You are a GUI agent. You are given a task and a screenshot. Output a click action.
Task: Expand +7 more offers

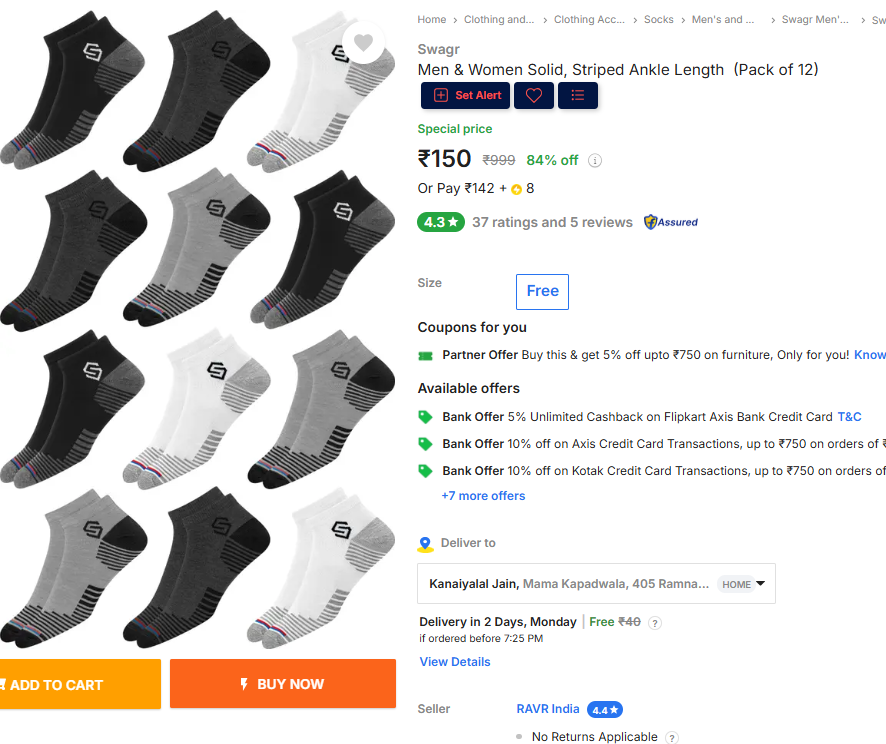tap(483, 495)
